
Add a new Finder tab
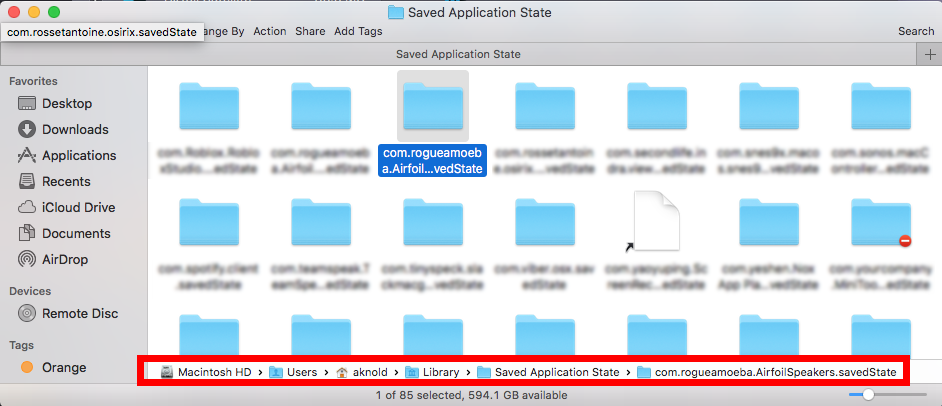coord(930,55)
